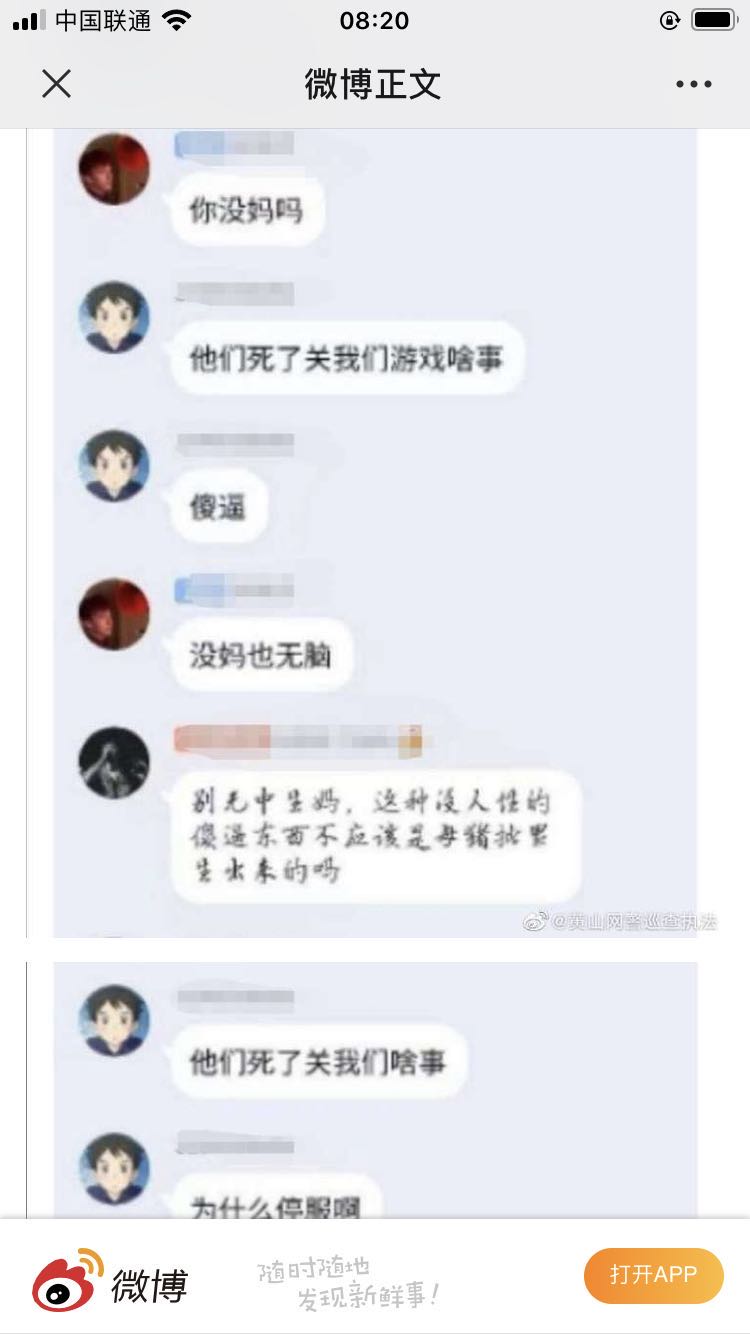
Task: Open the first chat screenshot image
Action: [375, 533]
